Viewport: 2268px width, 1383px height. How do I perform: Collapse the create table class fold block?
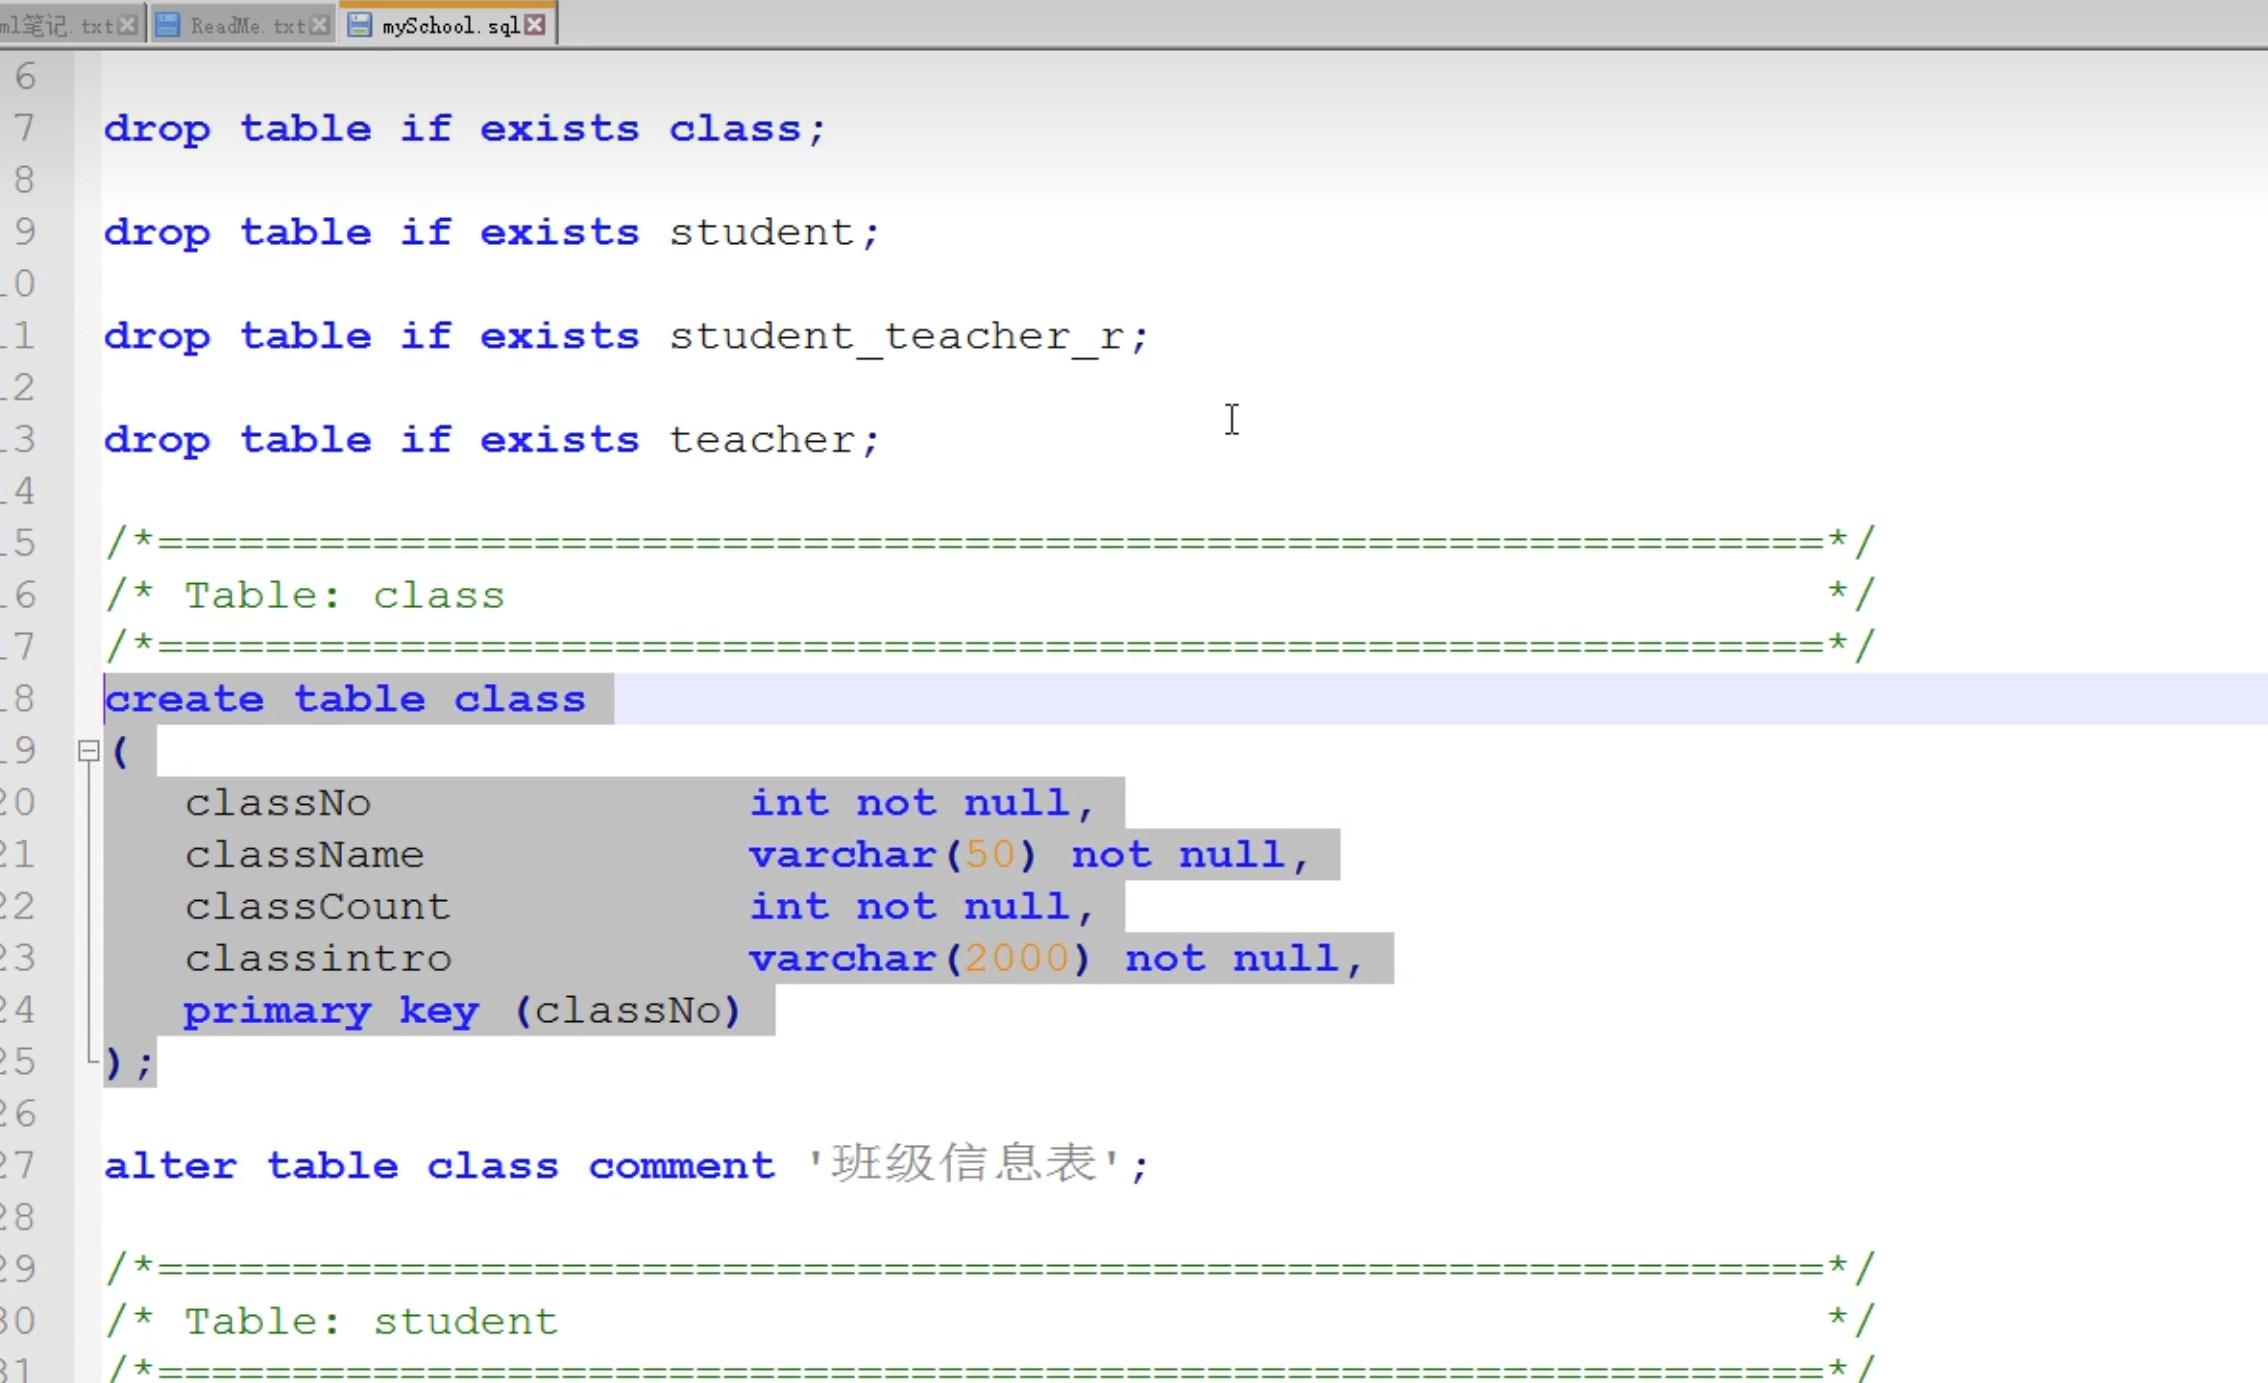[88, 750]
